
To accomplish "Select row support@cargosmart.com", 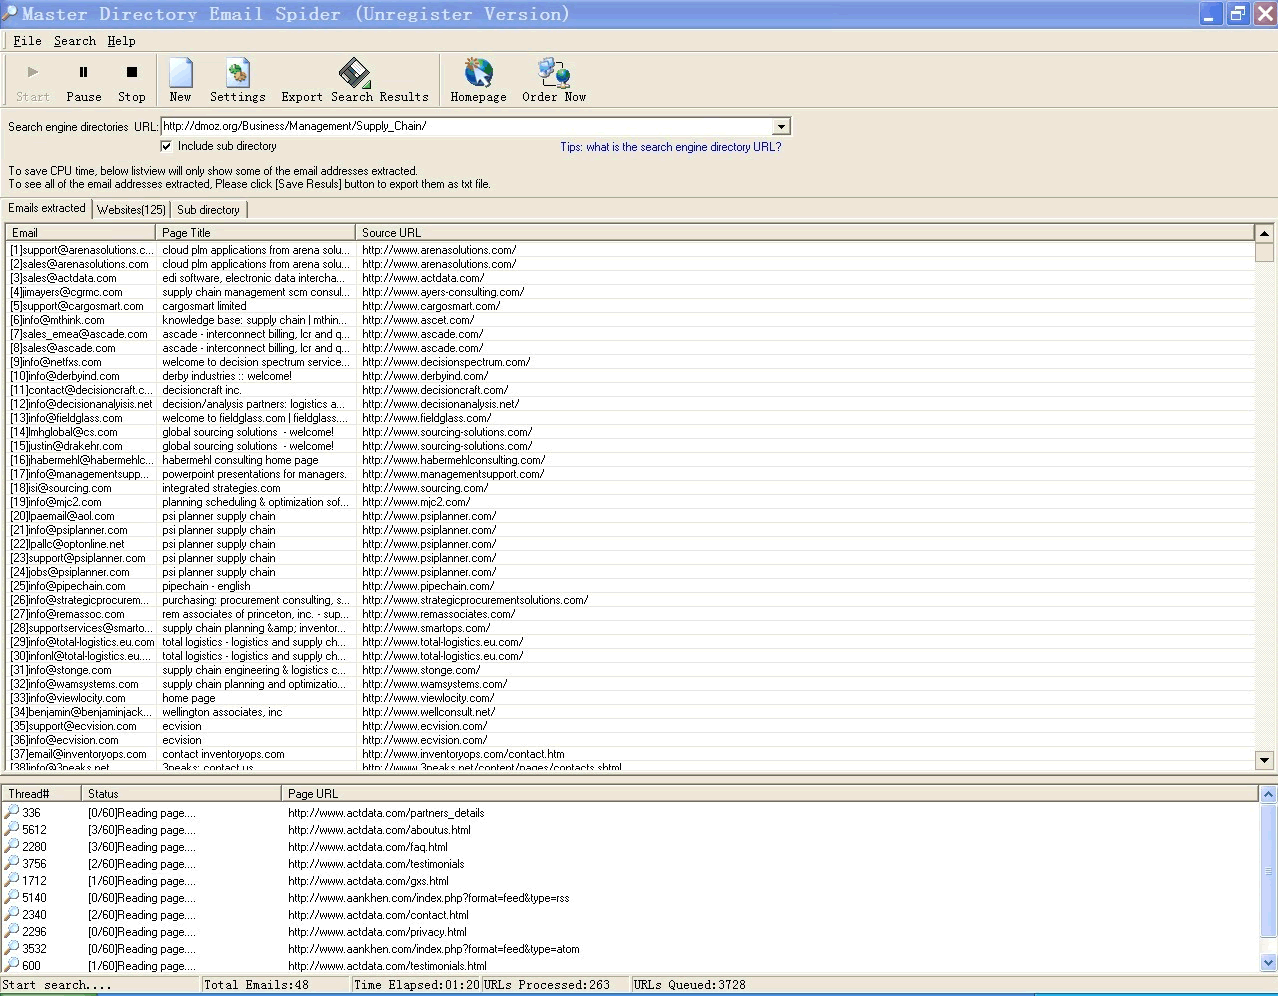I will [630, 306].
